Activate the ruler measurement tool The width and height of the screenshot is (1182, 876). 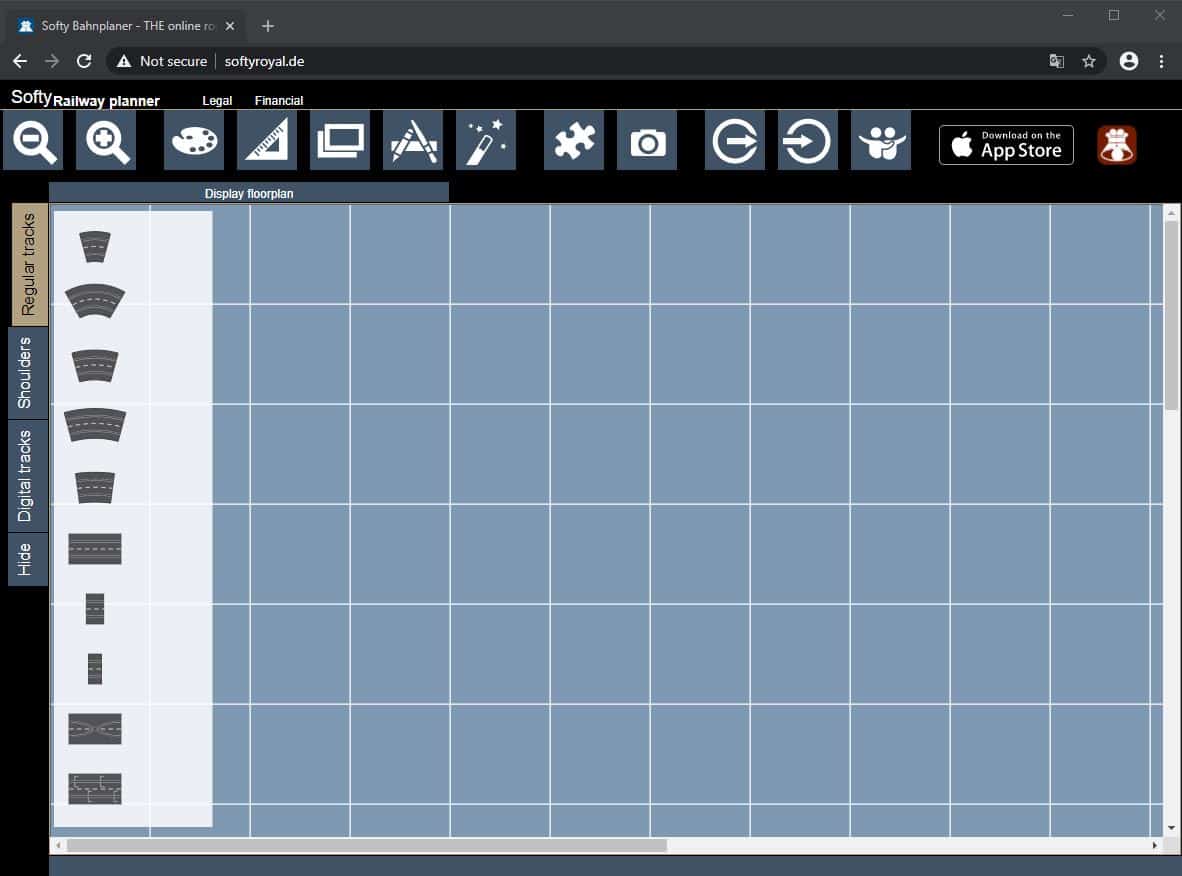pos(266,140)
